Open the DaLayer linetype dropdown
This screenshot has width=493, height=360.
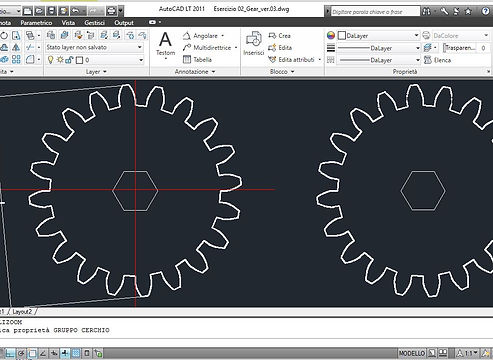[378, 60]
